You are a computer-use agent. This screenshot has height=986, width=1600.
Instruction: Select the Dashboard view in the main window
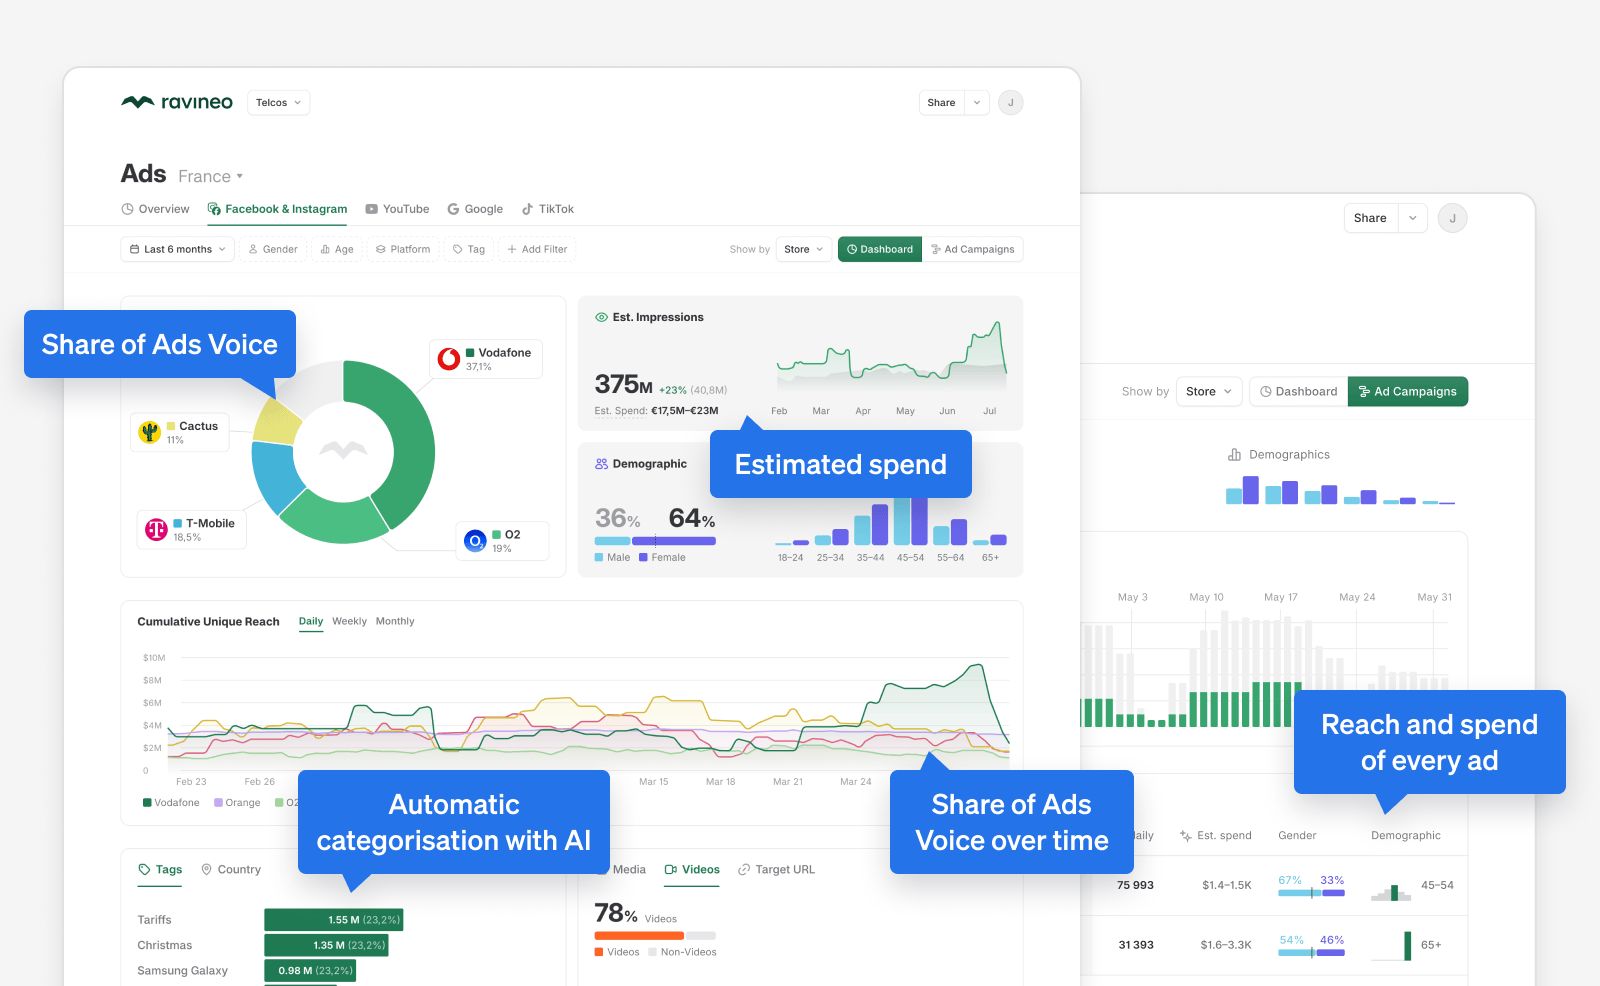880,249
